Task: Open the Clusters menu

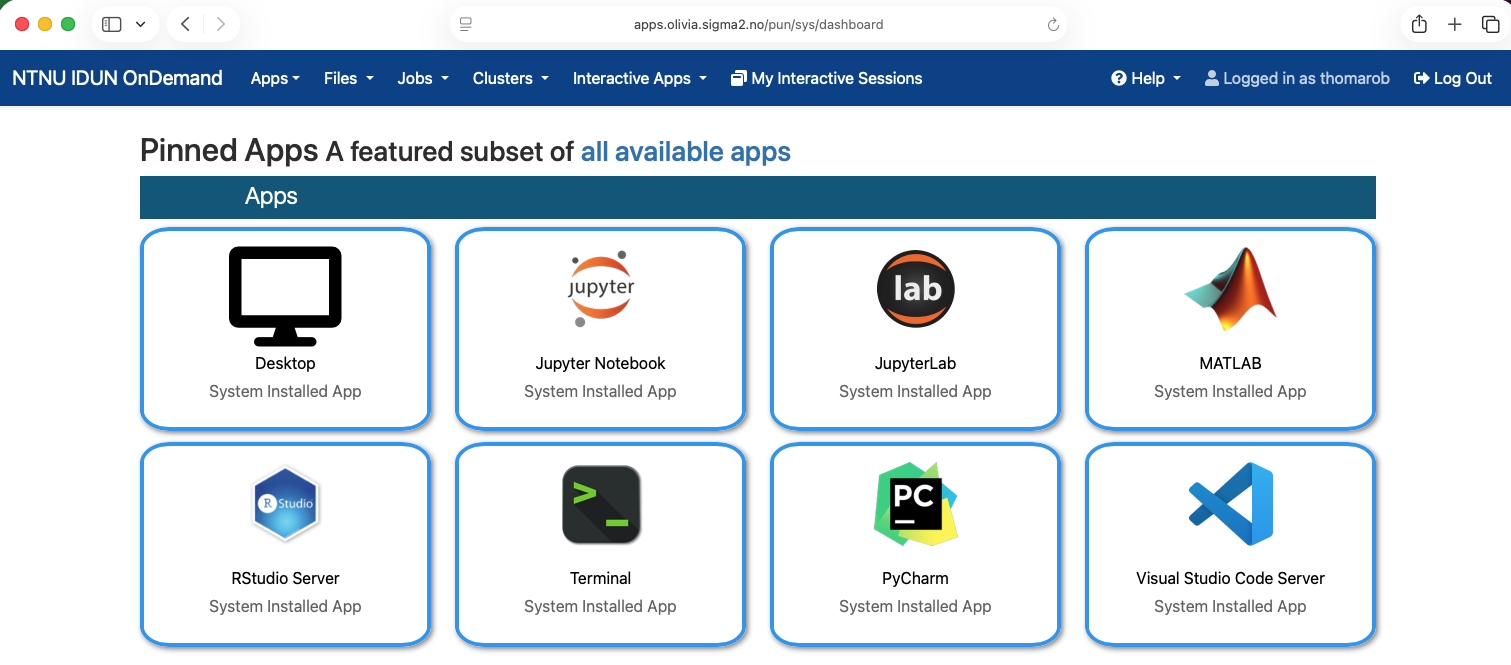Action: [510, 78]
